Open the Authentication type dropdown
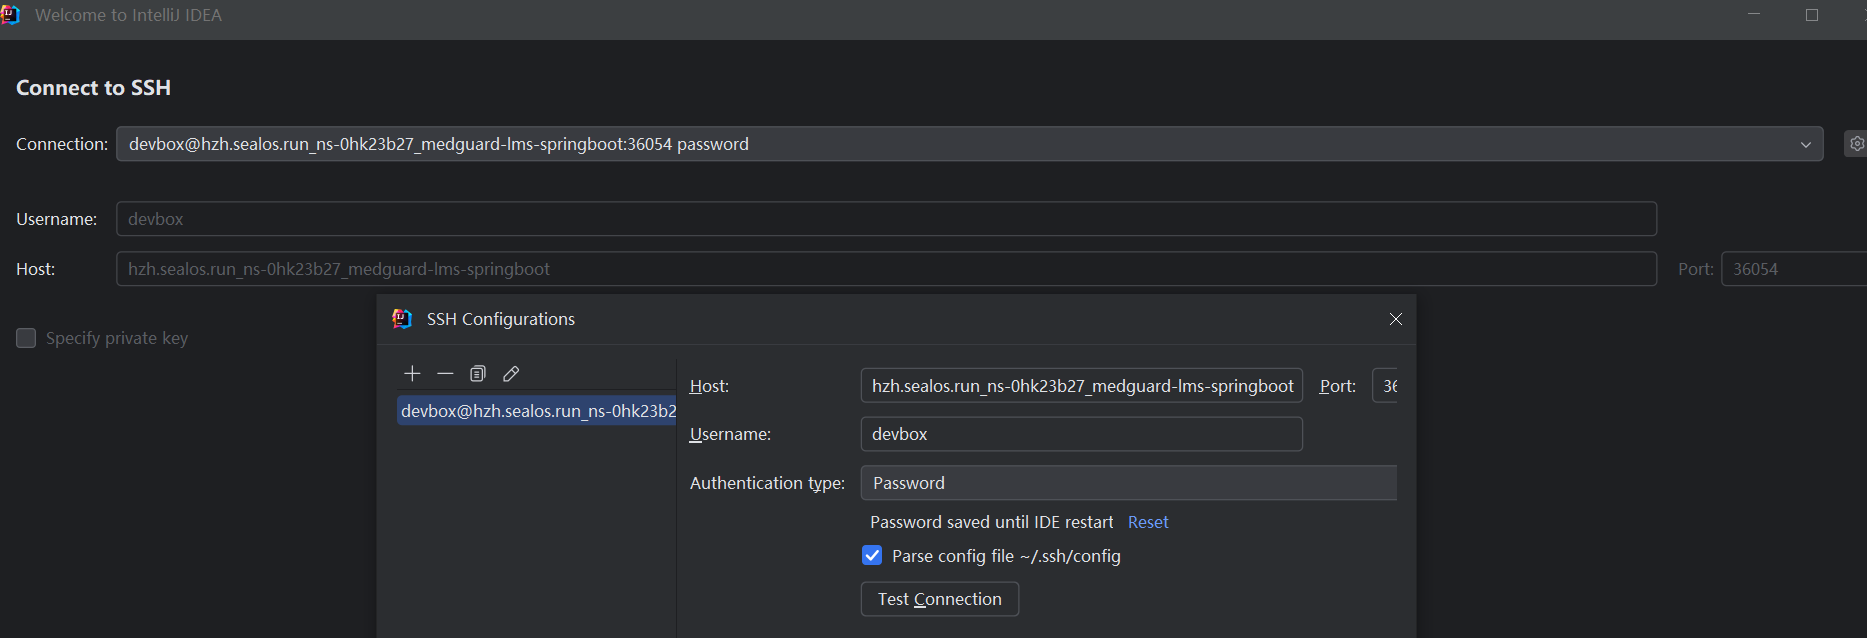 (1129, 483)
